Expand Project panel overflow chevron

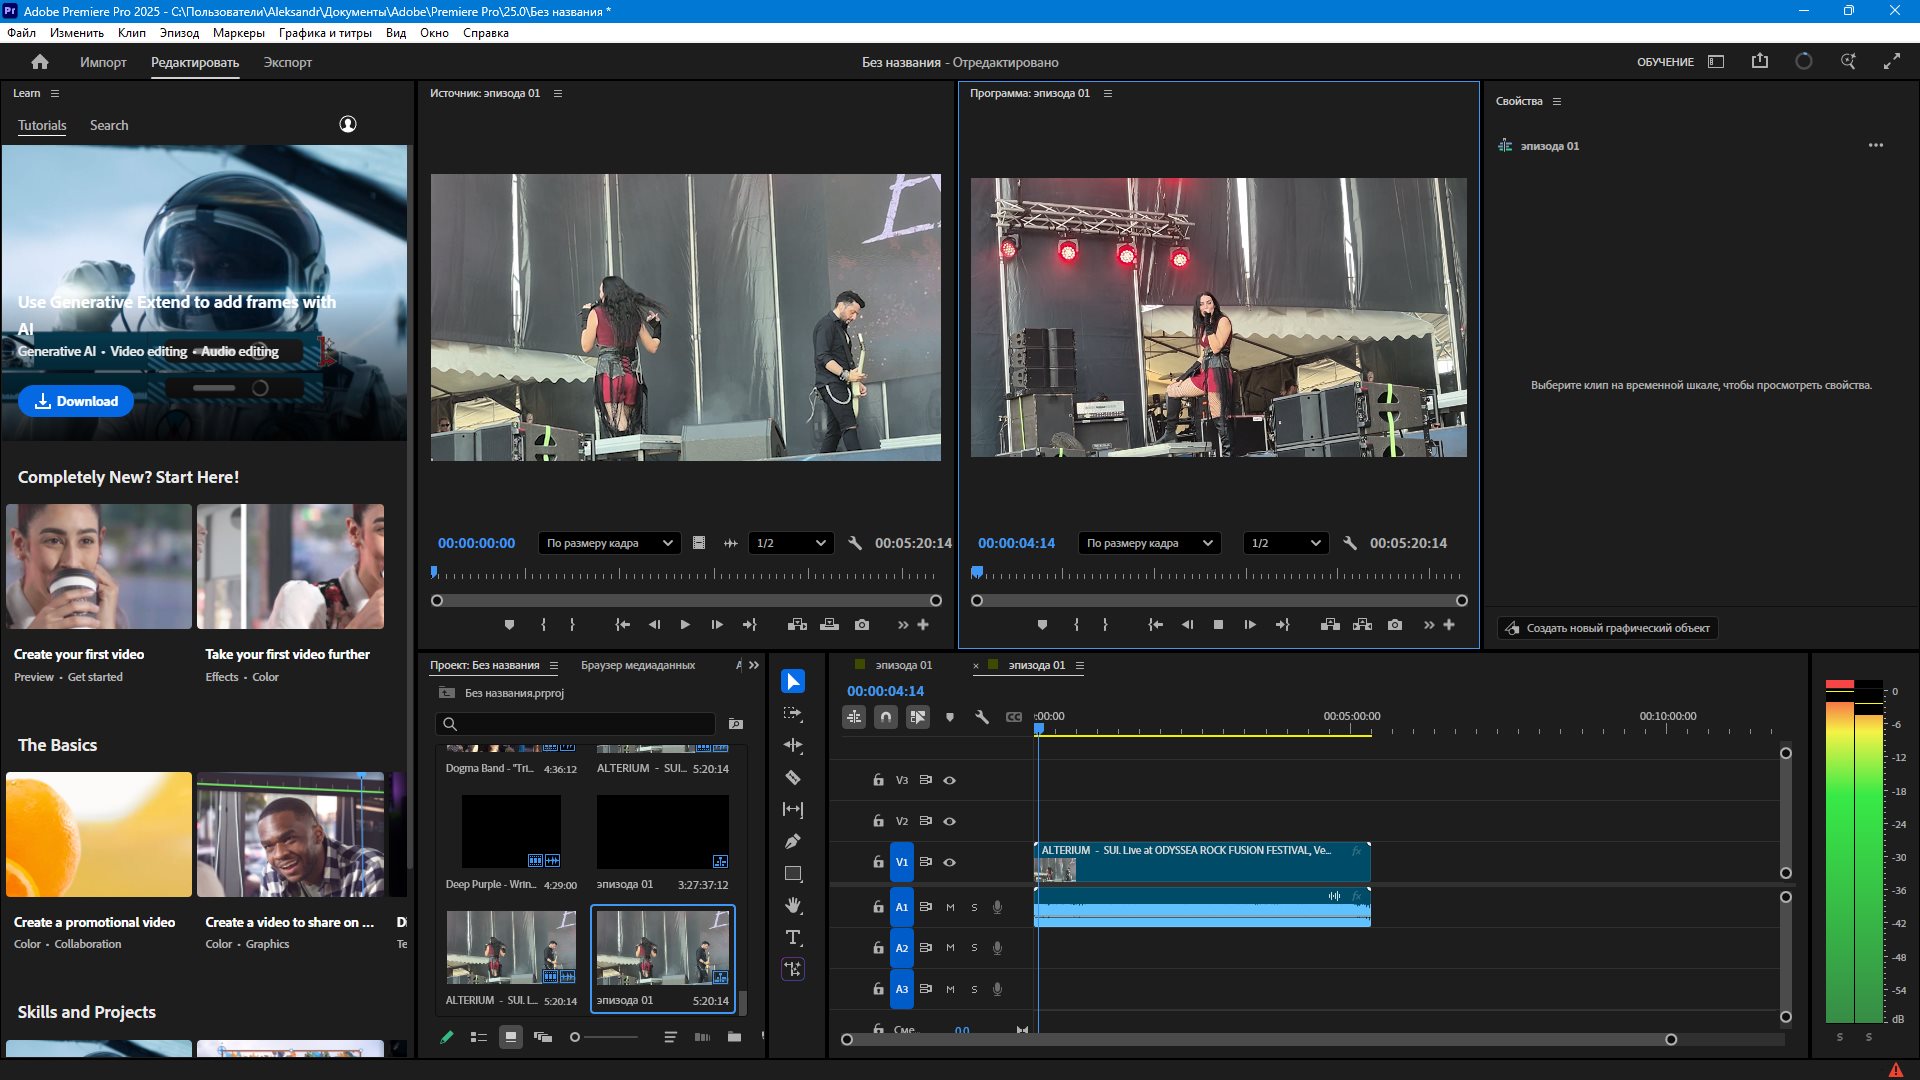click(754, 665)
